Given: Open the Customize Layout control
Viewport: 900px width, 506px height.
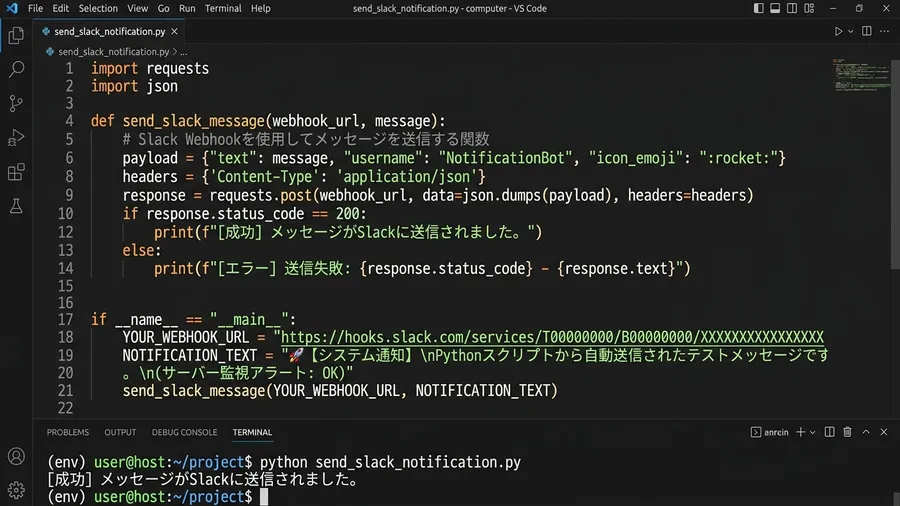Looking at the screenshot, I should pos(809,8).
